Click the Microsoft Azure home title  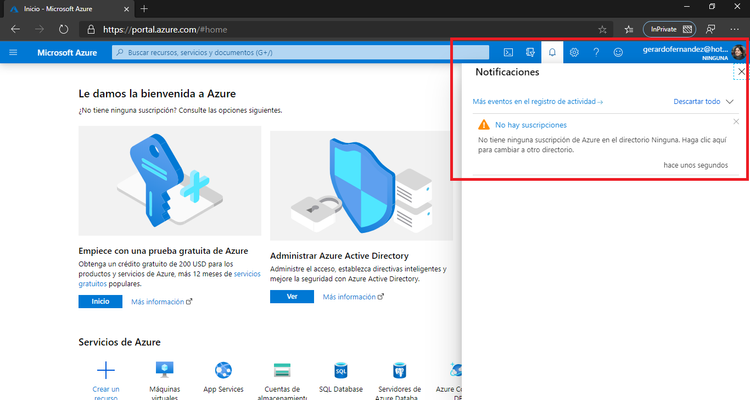(x=67, y=53)
